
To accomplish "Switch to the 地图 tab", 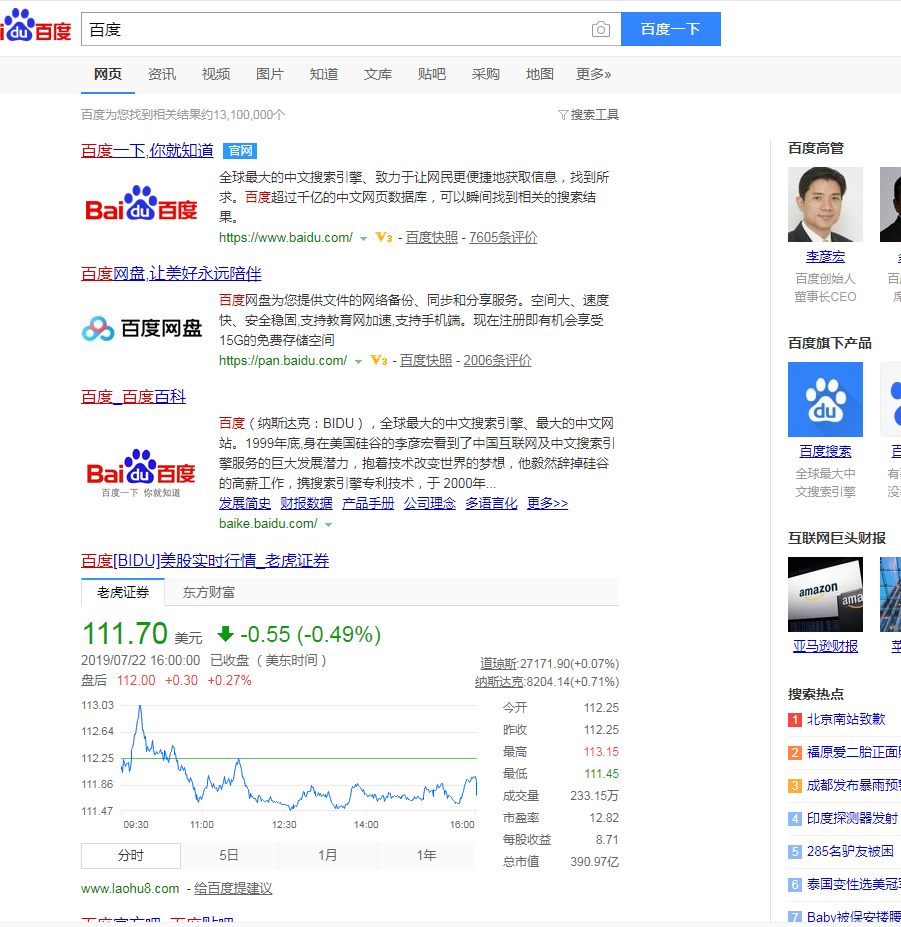I will click(540, 74).
